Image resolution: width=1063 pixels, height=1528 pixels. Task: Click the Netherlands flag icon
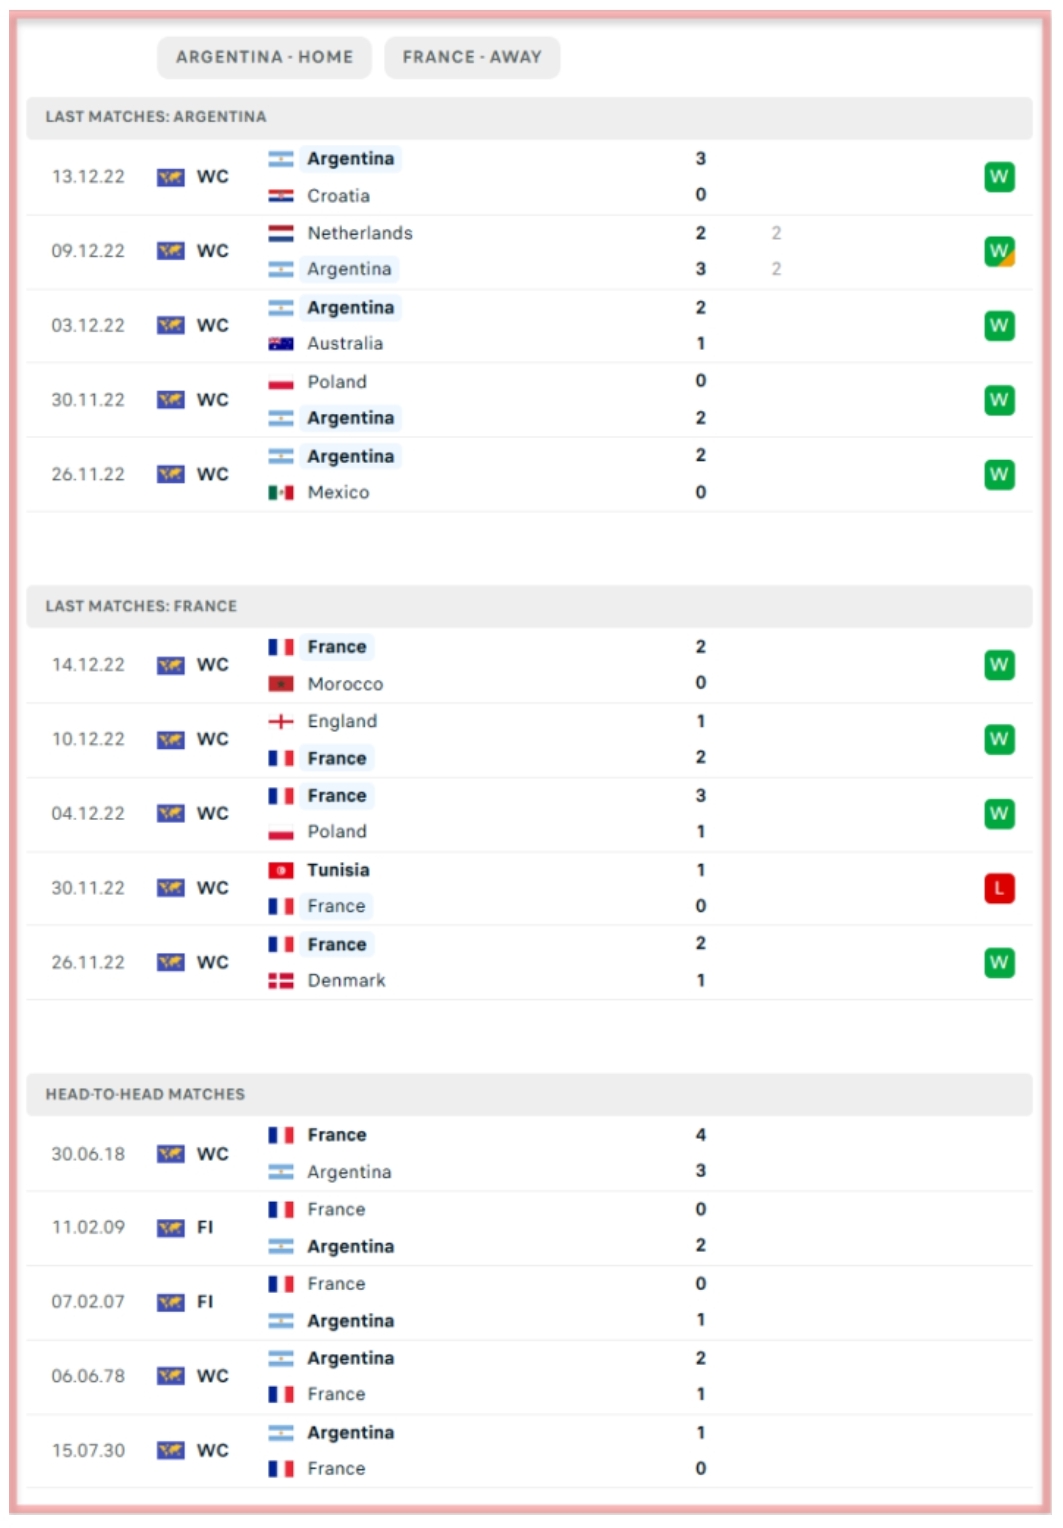click(x=281, y=233)
